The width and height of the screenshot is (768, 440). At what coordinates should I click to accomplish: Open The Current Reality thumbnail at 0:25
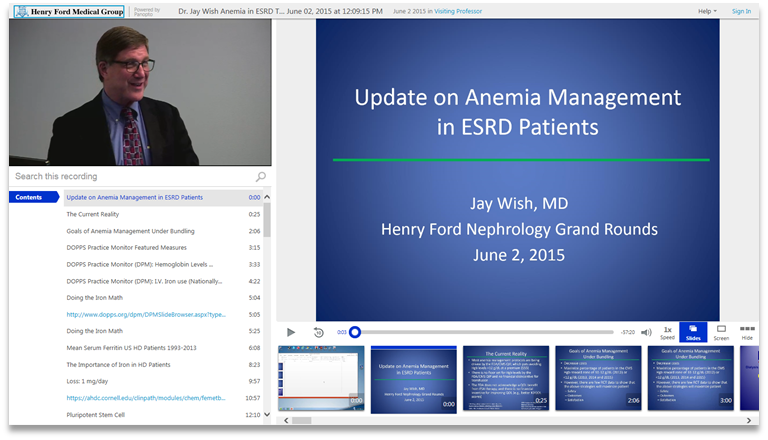coord(506,378)
